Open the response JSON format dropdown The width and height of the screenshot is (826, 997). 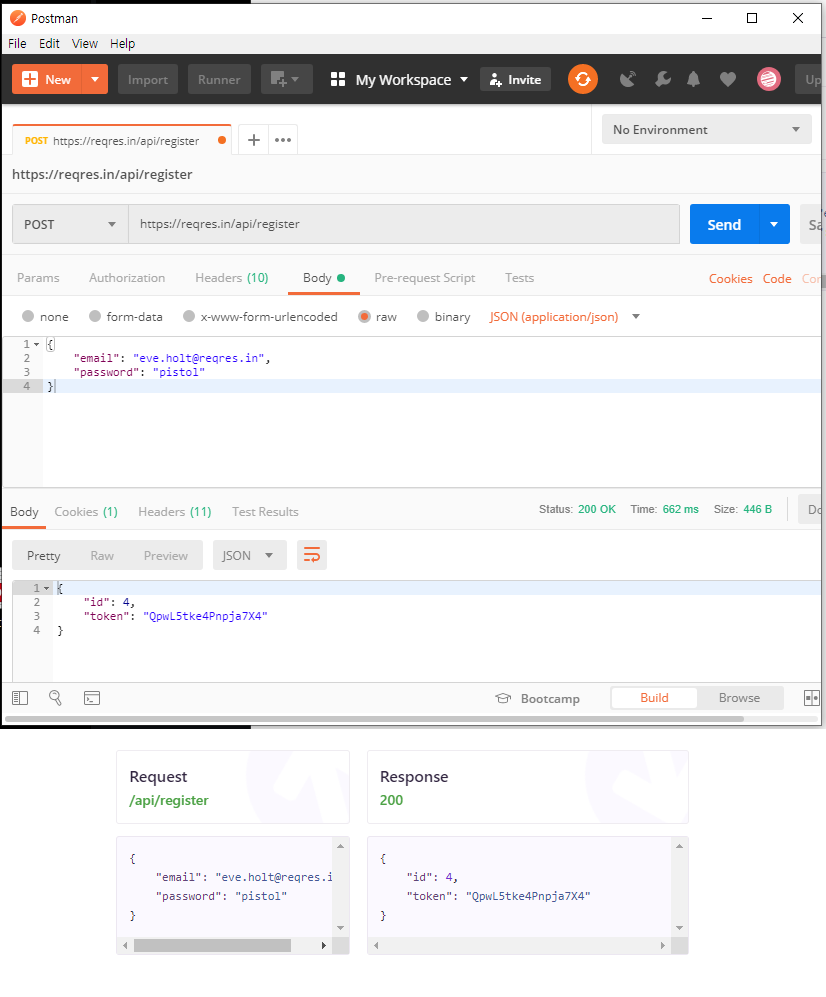click(249, 555)
